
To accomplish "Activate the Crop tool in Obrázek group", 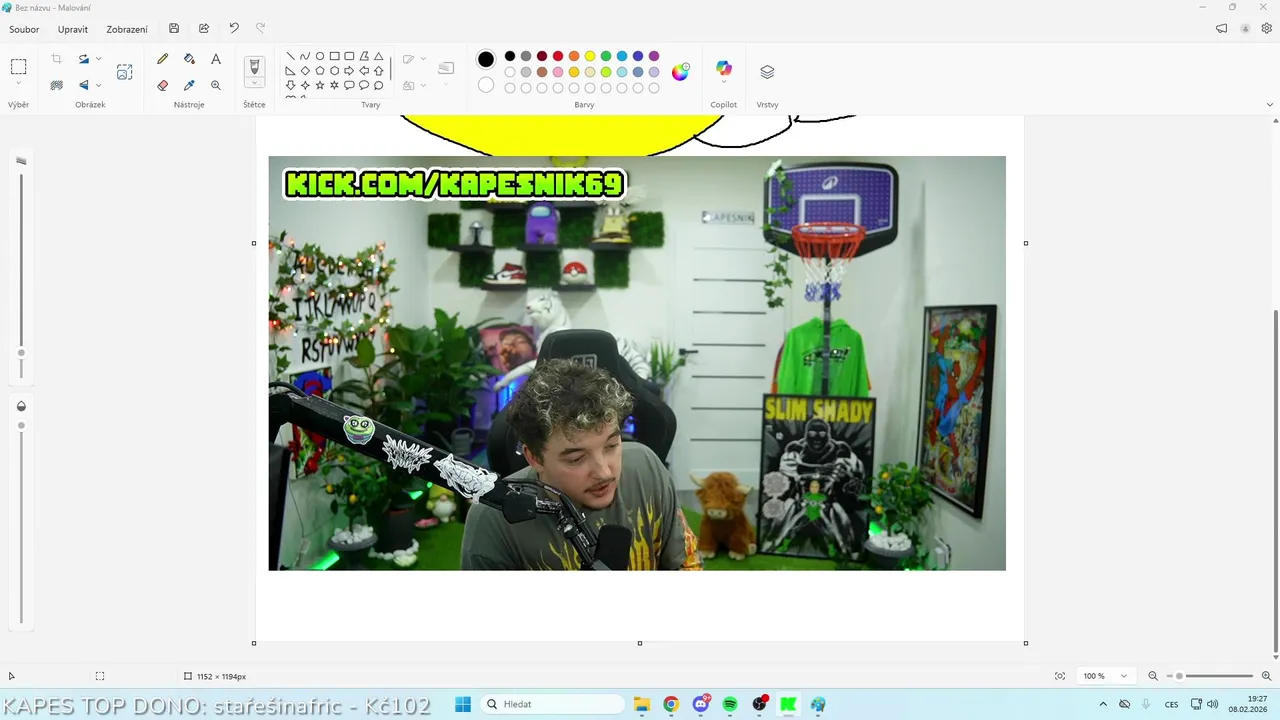I will 56,59.
